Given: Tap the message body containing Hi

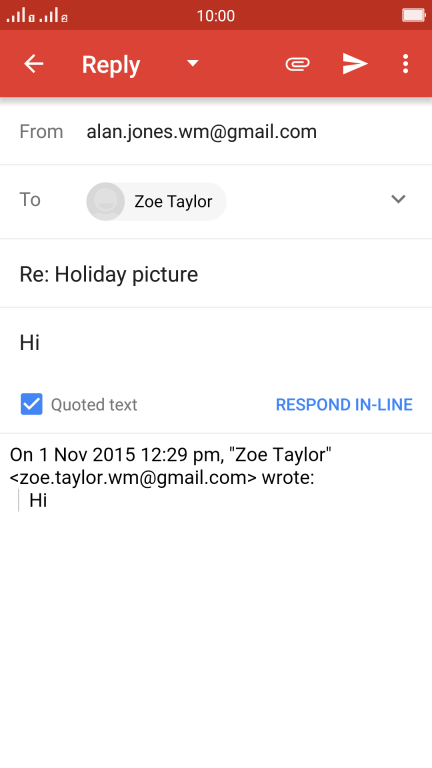Looking at the screenshot, I should (216, 343).
